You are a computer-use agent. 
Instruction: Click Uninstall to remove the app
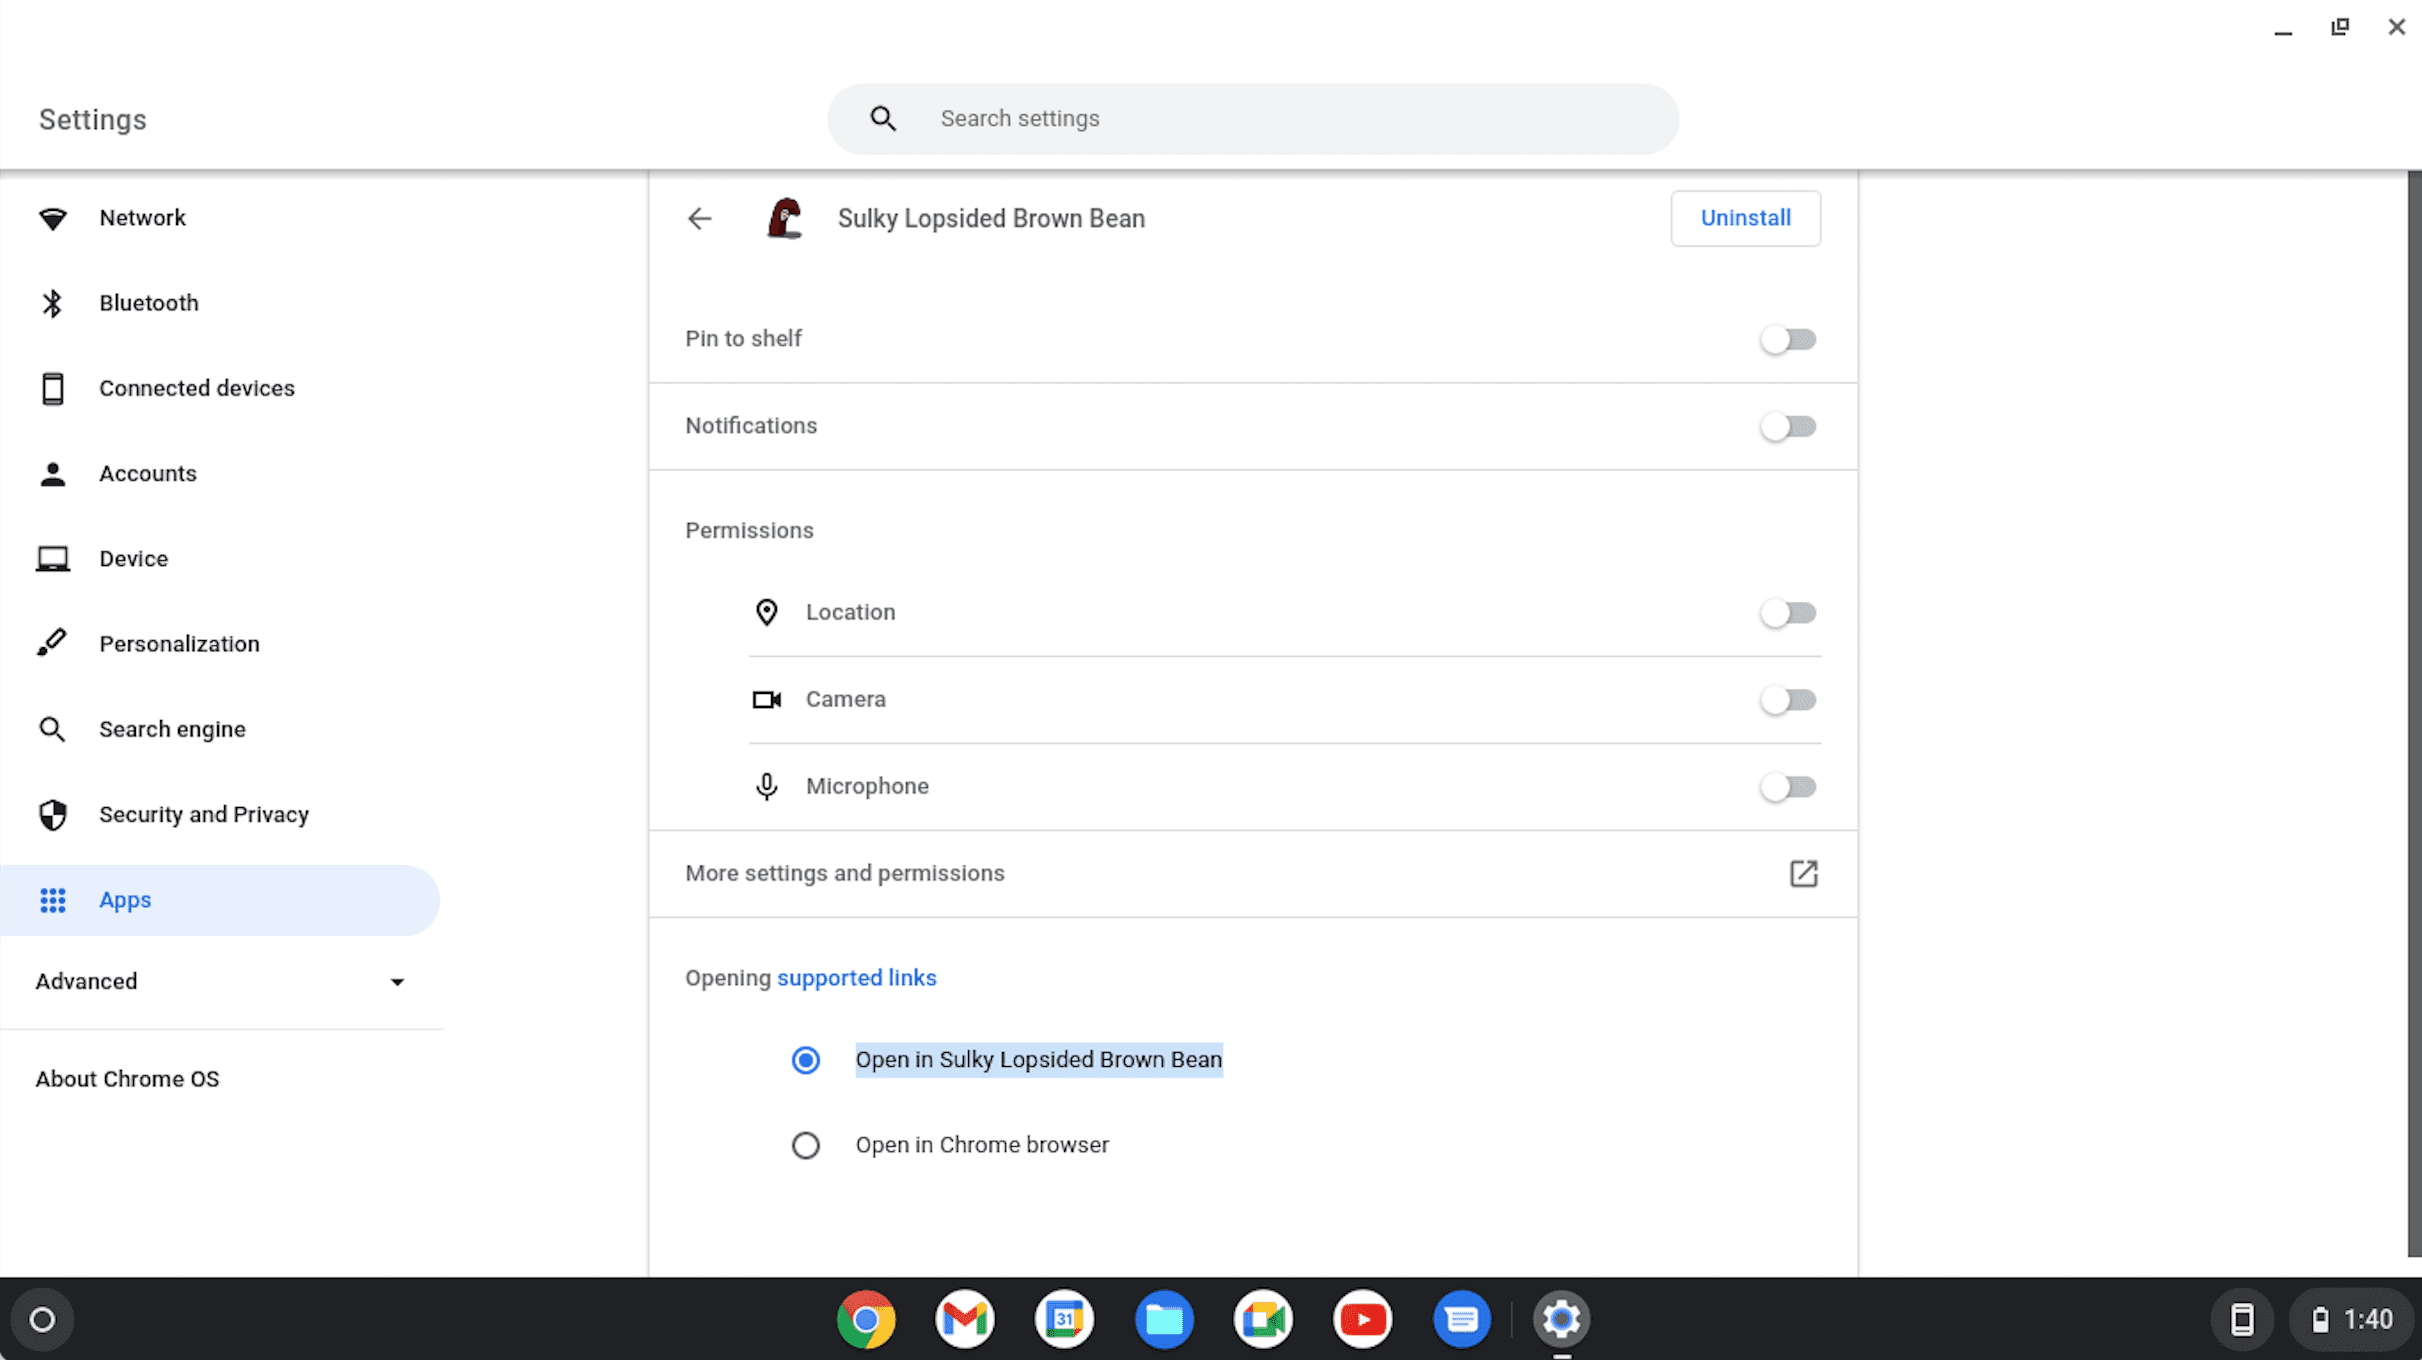[x=1745, y=218]
